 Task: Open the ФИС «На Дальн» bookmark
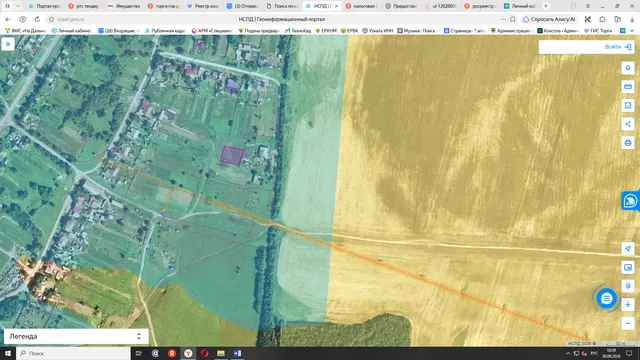click(x=25, y=31)
